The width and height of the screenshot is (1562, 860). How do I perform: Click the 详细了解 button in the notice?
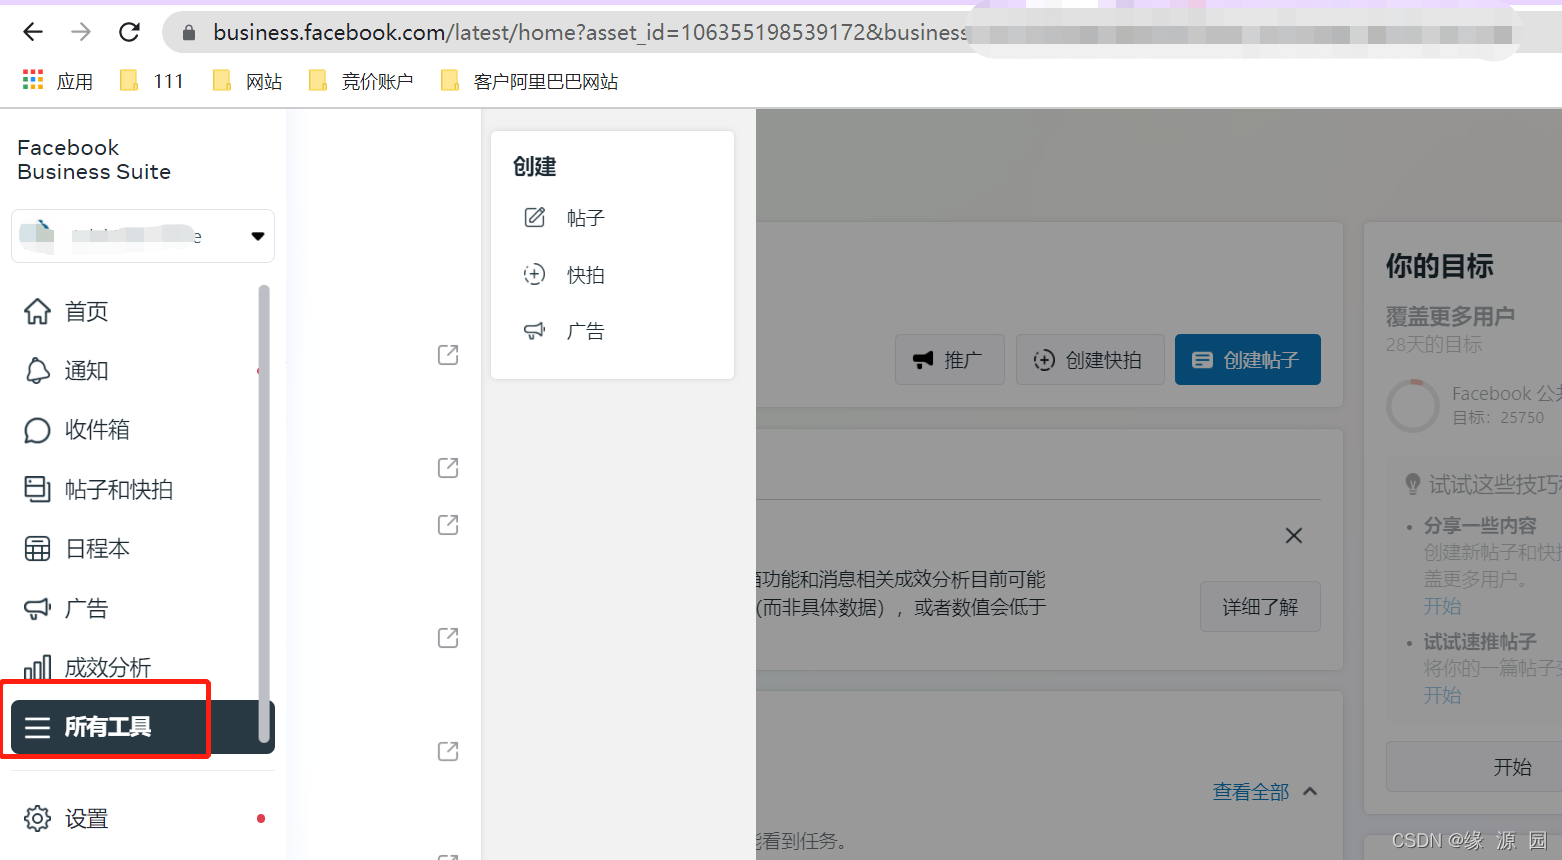tap(1260, 606)
